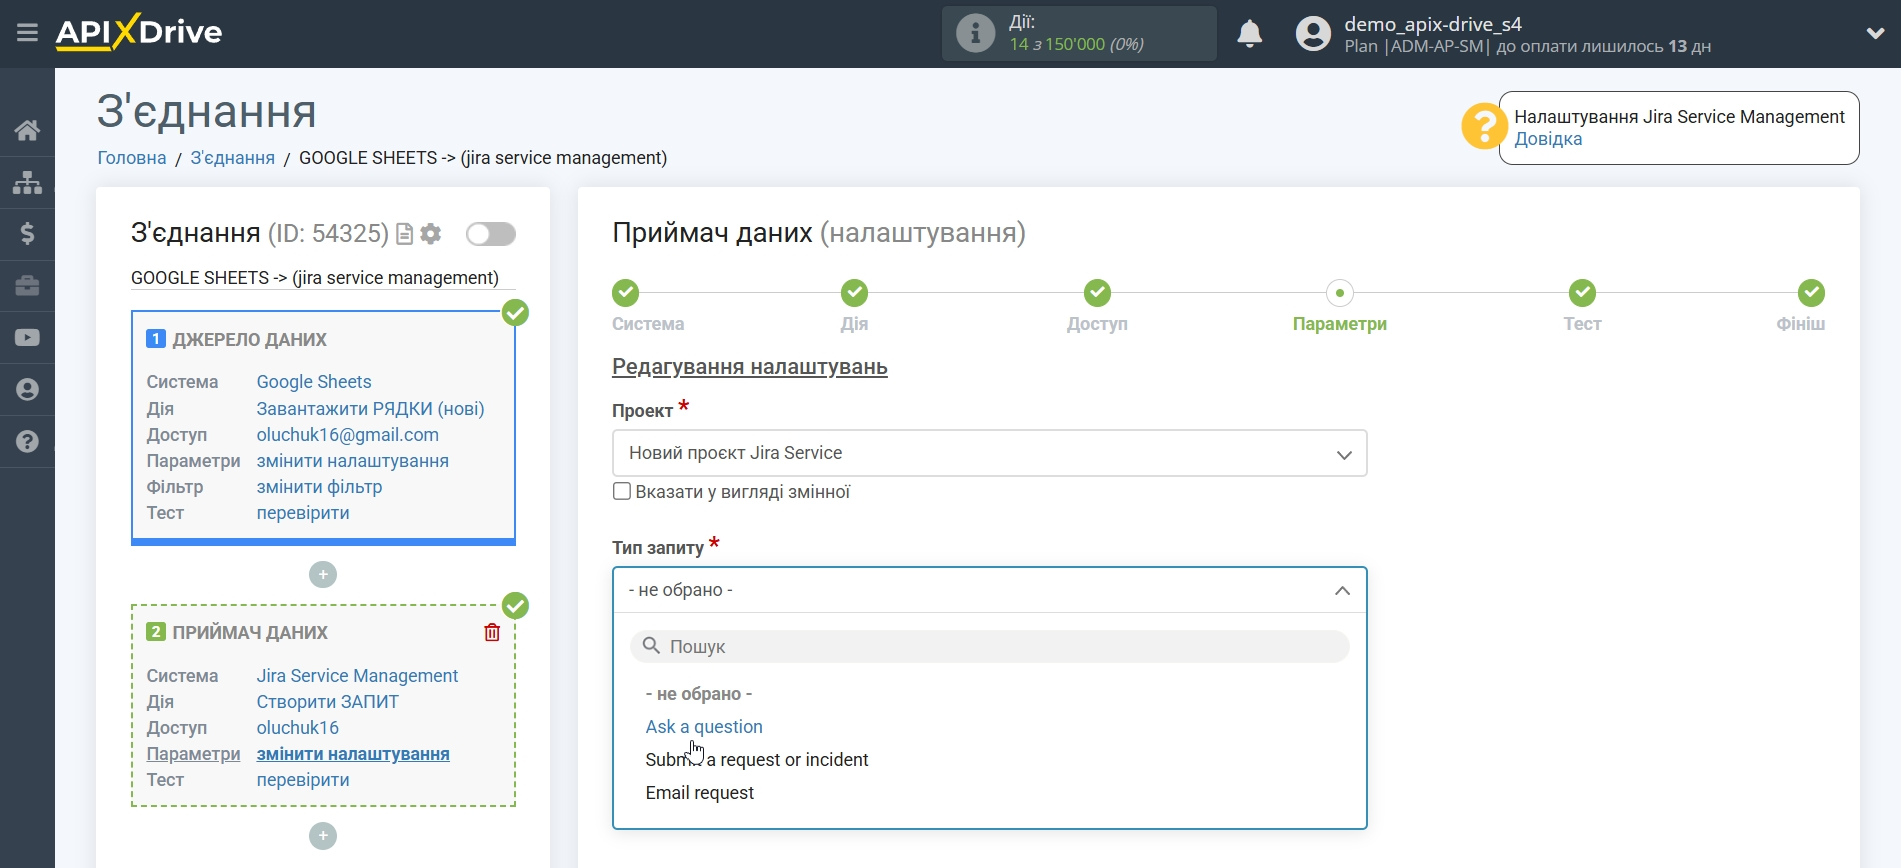1901x868 pixels.
Task: Click plus icon below data receiver block
Action: tap(323, 836)
